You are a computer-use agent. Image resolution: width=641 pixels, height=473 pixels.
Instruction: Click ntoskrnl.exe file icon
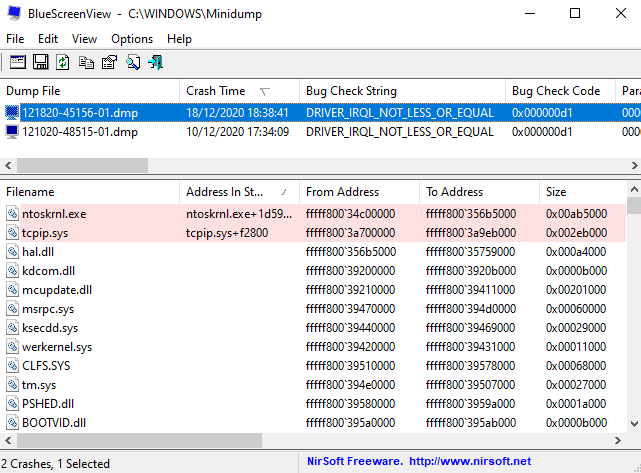[12, 213]
